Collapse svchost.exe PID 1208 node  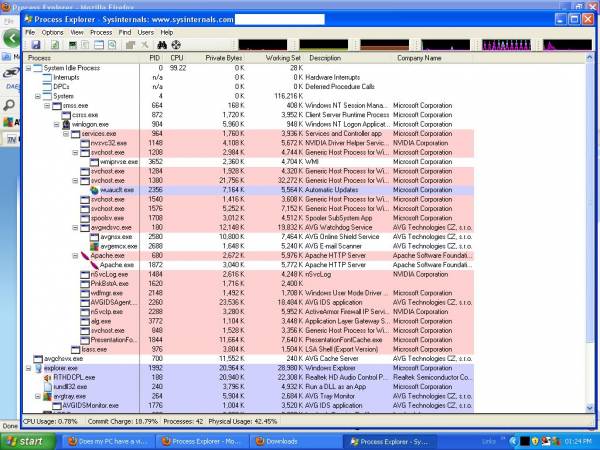(75, 153)
